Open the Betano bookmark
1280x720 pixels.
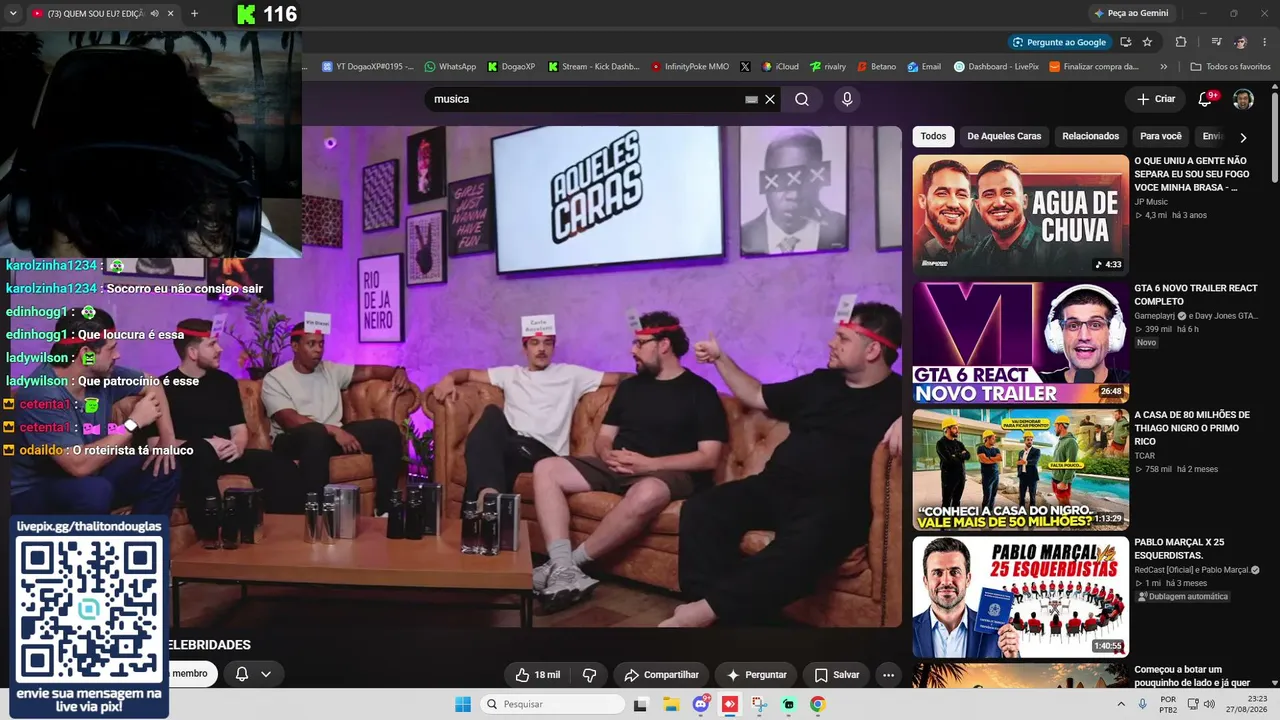click(876, 67)
